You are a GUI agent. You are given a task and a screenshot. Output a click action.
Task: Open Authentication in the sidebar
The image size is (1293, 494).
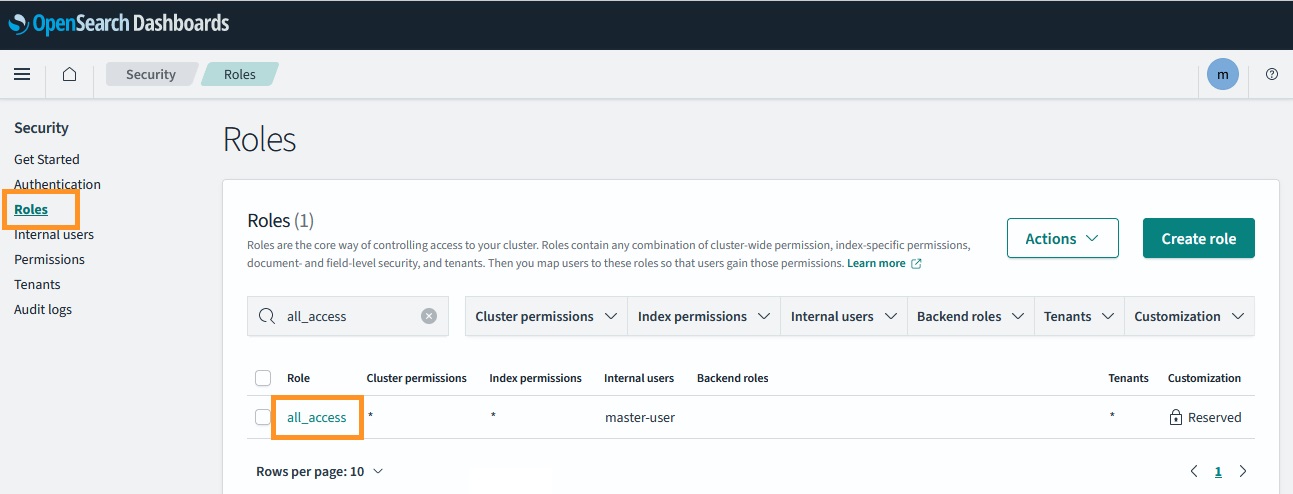tap(57, 184)
